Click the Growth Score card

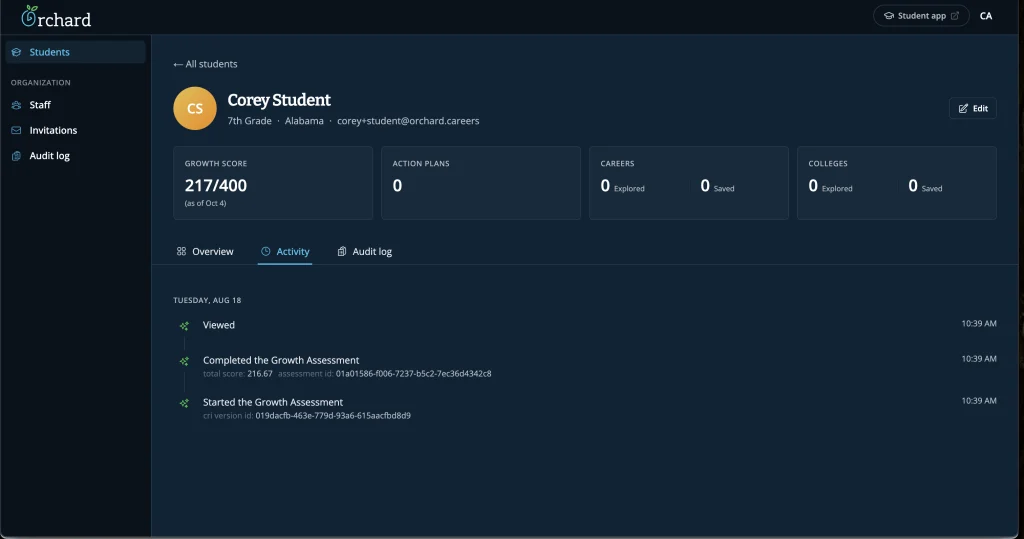(273, 183)
